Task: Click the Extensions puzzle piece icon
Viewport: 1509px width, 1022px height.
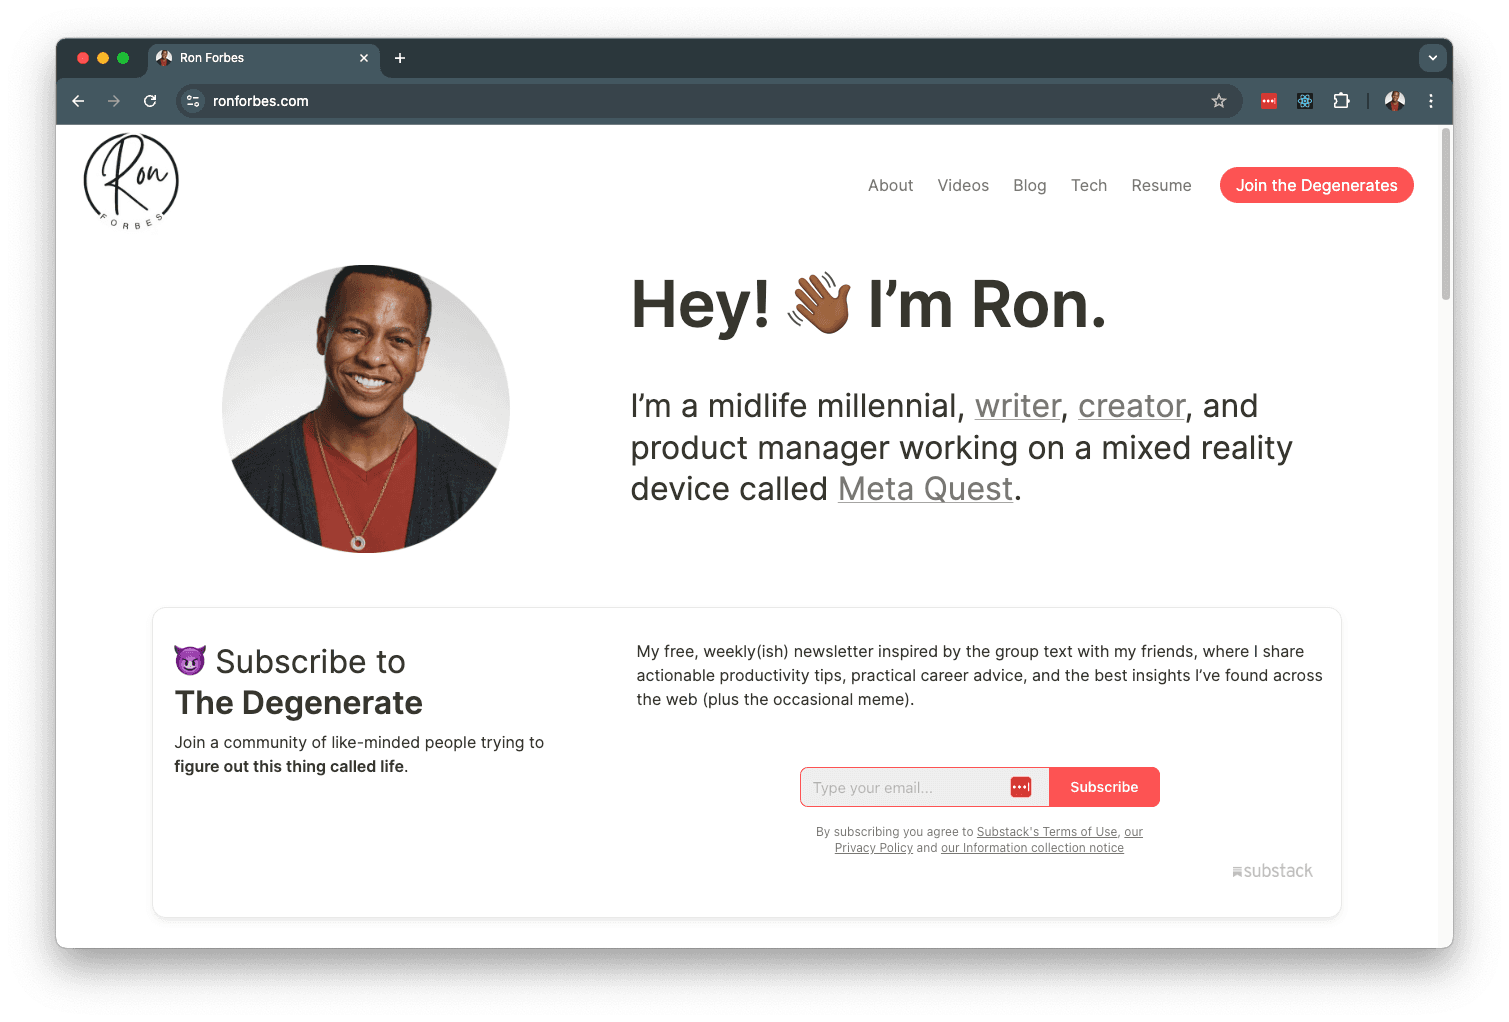Action: tap(1341, 101)
